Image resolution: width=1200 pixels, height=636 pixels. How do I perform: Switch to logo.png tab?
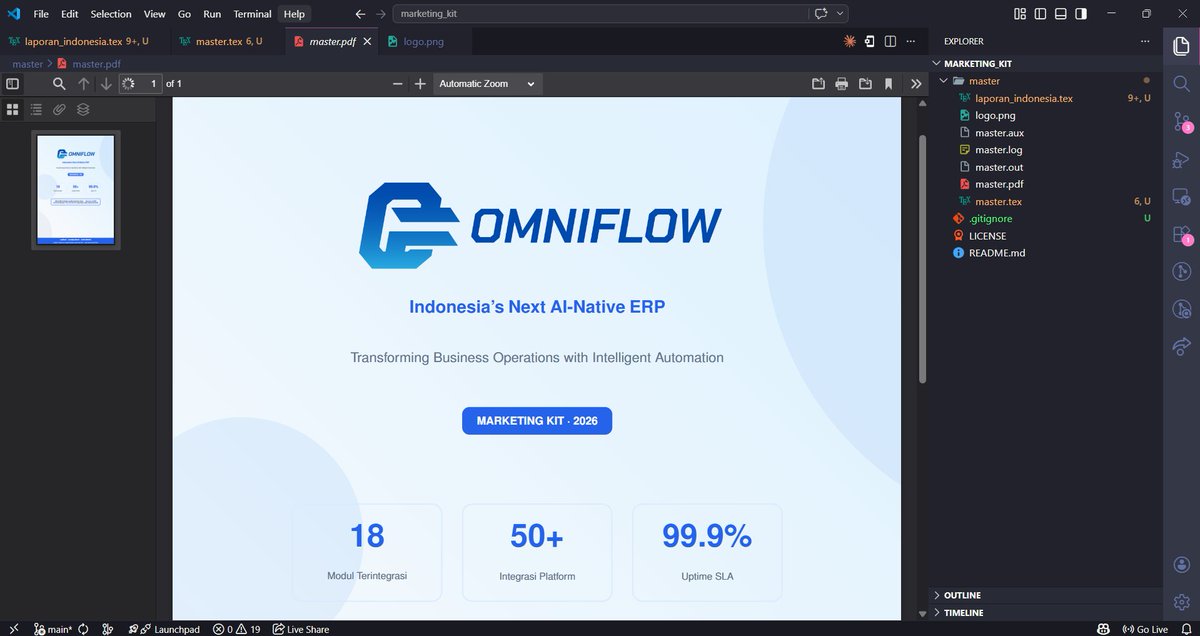point(424,41)
